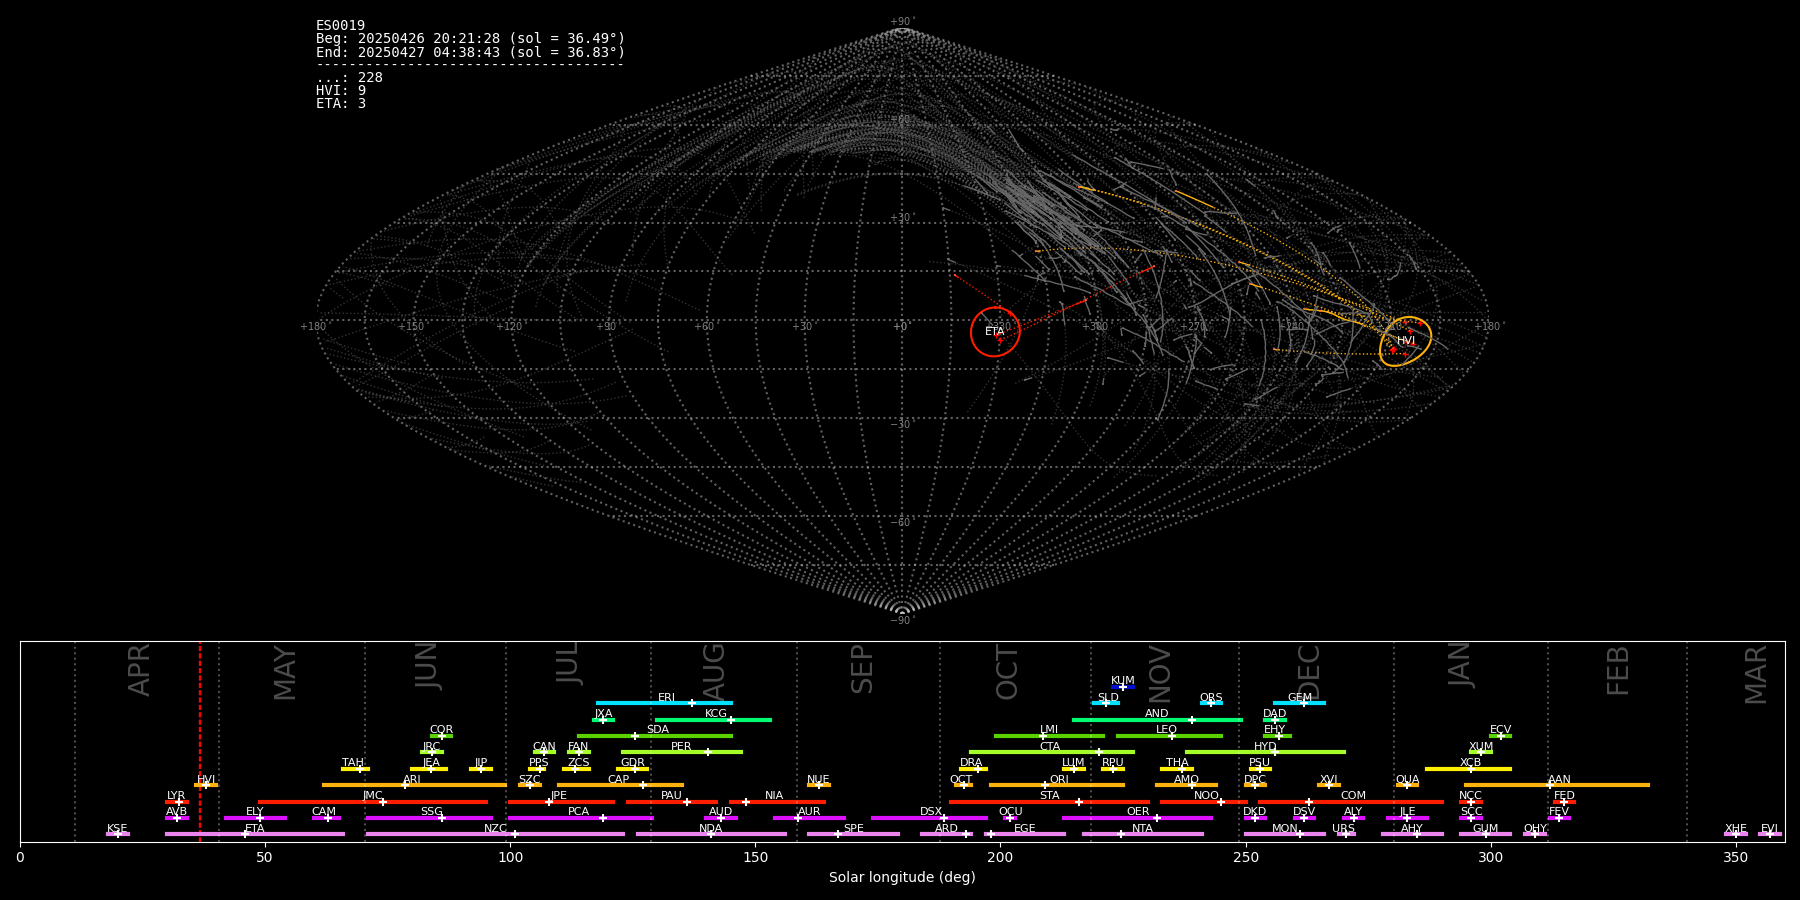
Task: Click the NIA shower label
Action: (x=774, y=796)
